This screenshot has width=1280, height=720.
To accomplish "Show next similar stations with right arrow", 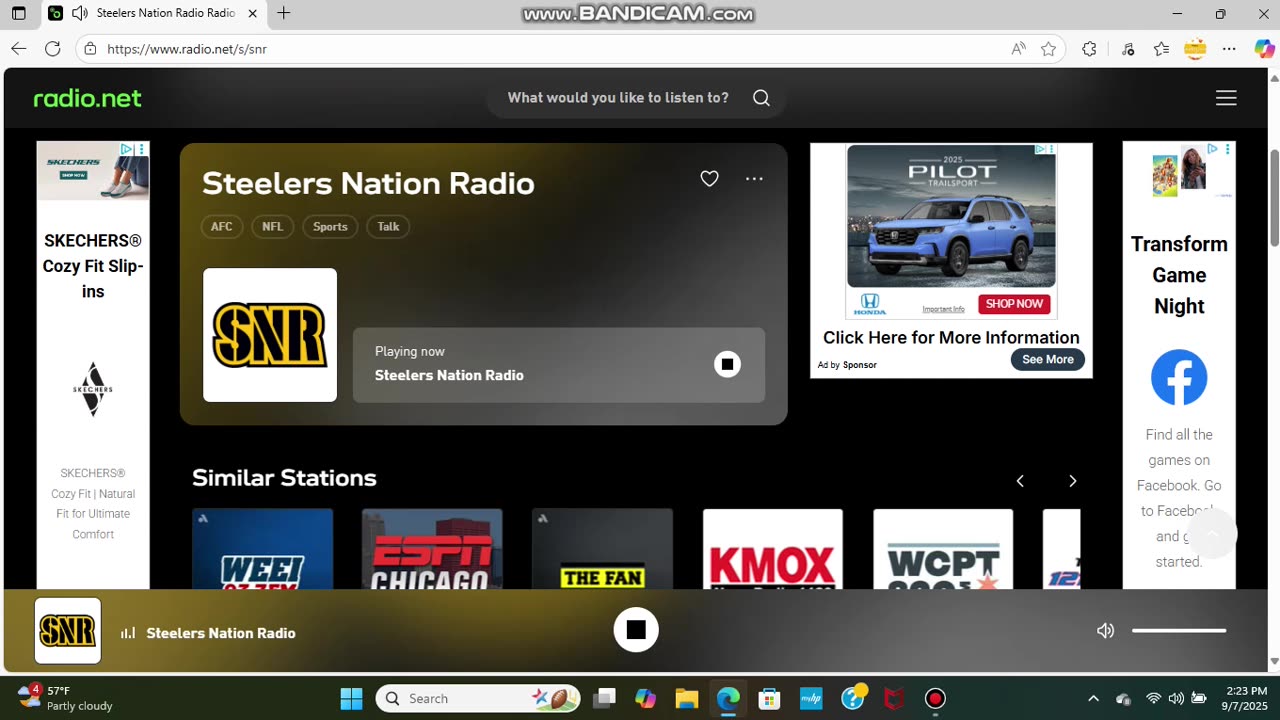I will click(x=1072, y=481).
